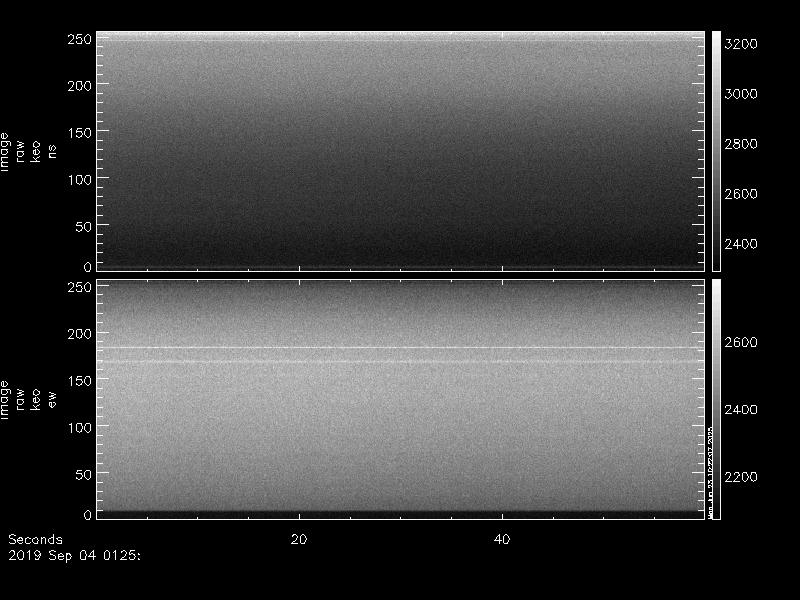Click the ns keogram grayscale colorbar
This screenshot has height=600, width=800.
[716, 151]
